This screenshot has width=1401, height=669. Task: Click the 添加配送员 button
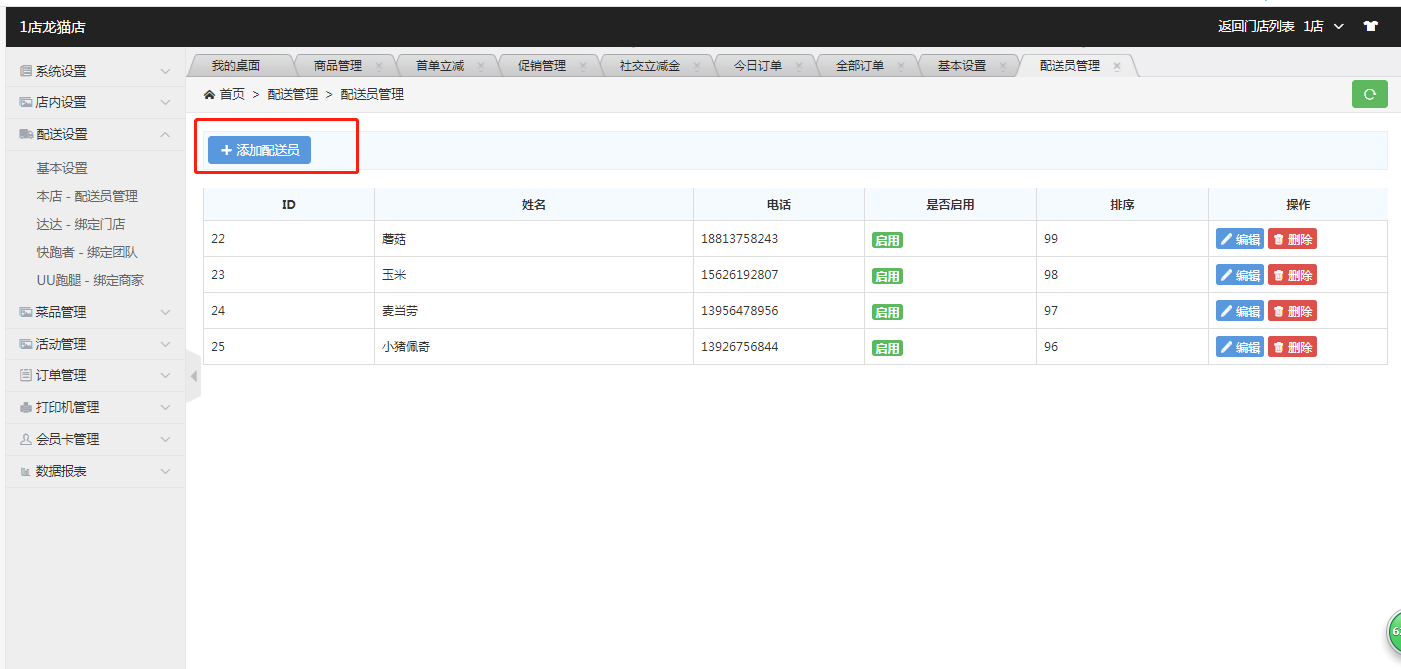tap(259, 150)
